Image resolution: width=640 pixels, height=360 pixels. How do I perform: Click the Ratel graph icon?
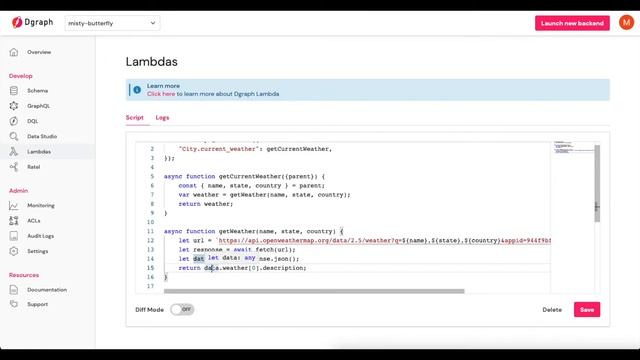14,167
